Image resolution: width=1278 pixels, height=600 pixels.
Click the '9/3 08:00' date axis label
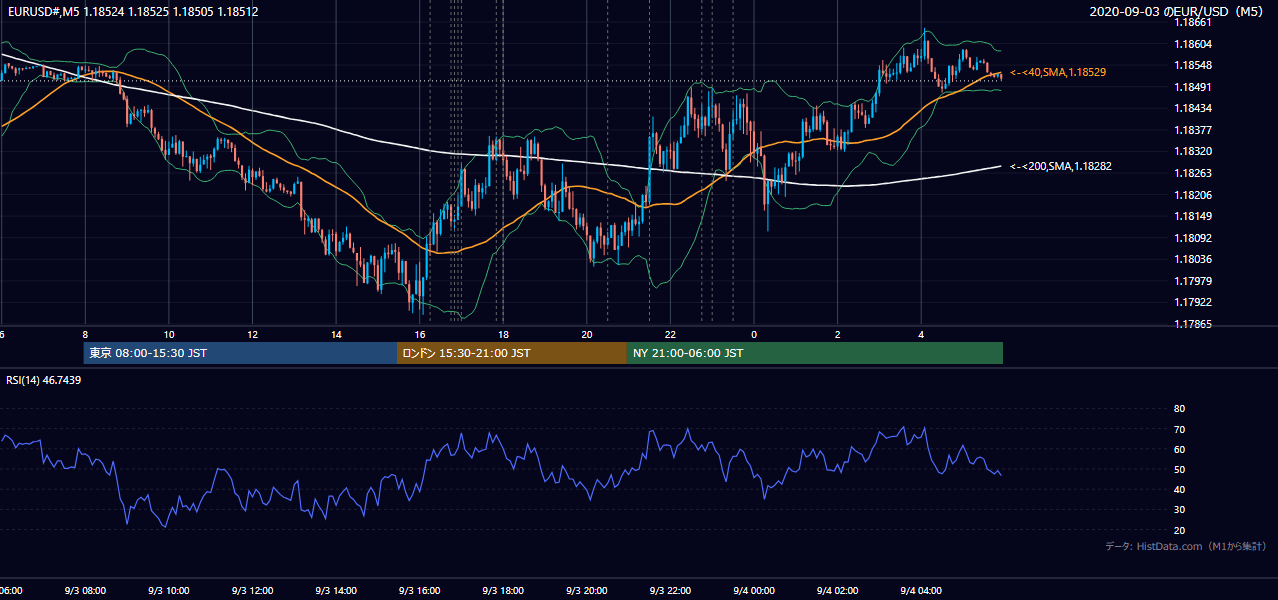coord(85,591)
